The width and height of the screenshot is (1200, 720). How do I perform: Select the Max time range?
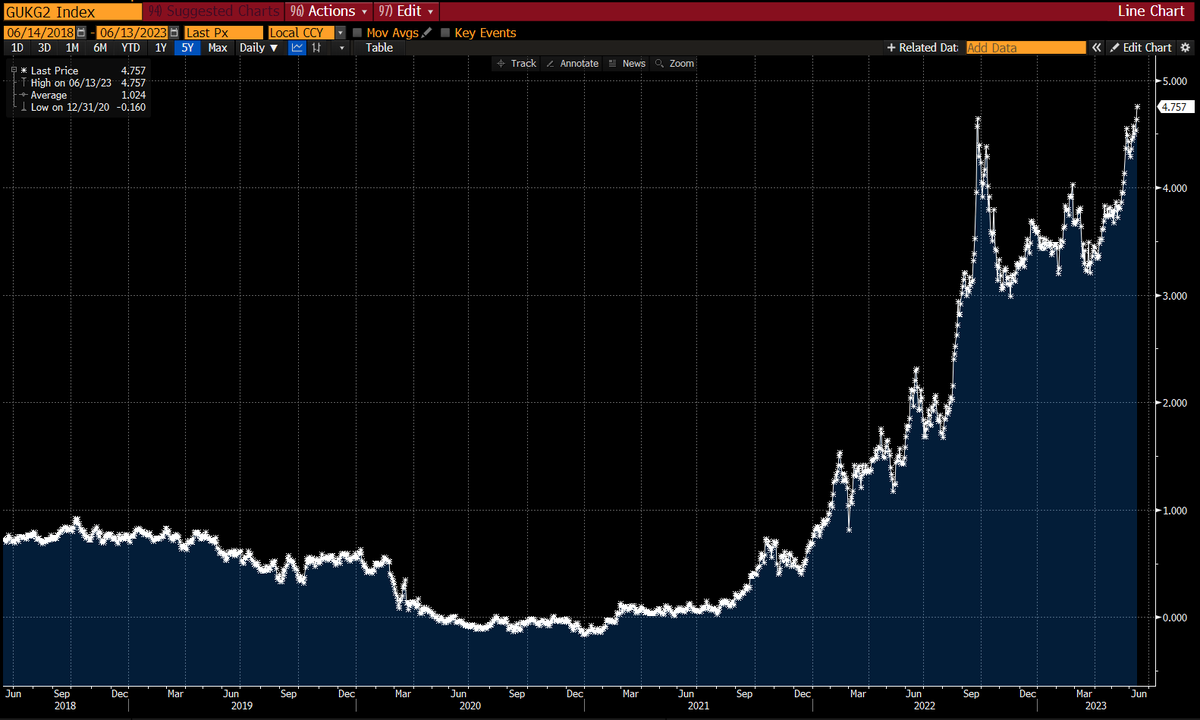pyautogui.click(x=217, y=47)
